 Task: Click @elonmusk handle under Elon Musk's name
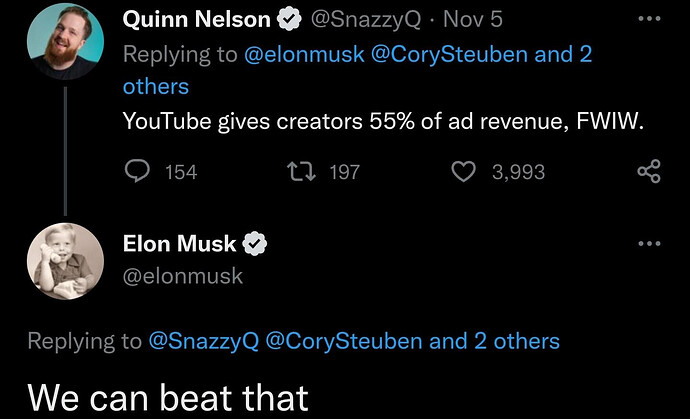coord(183,276)
